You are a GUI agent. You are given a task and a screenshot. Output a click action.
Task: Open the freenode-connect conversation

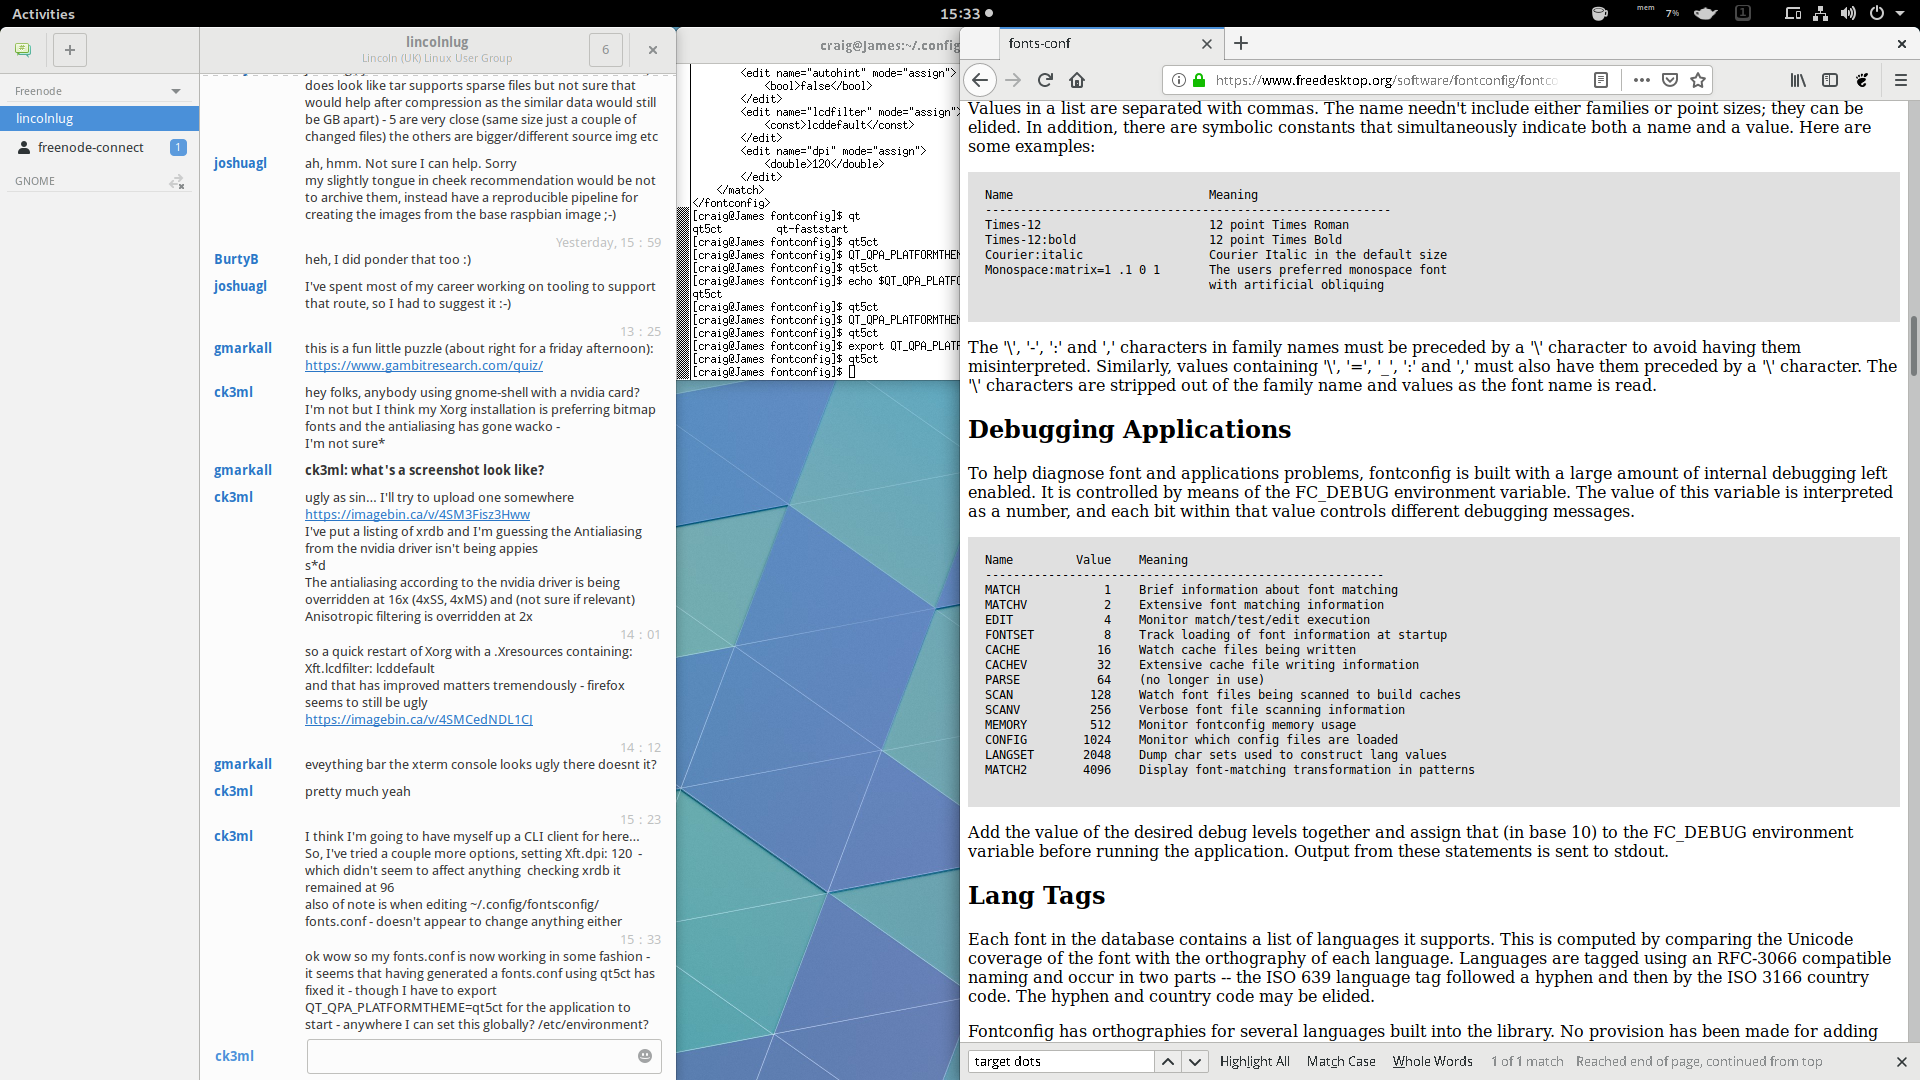pyautogui.click(x=99, y=147)
